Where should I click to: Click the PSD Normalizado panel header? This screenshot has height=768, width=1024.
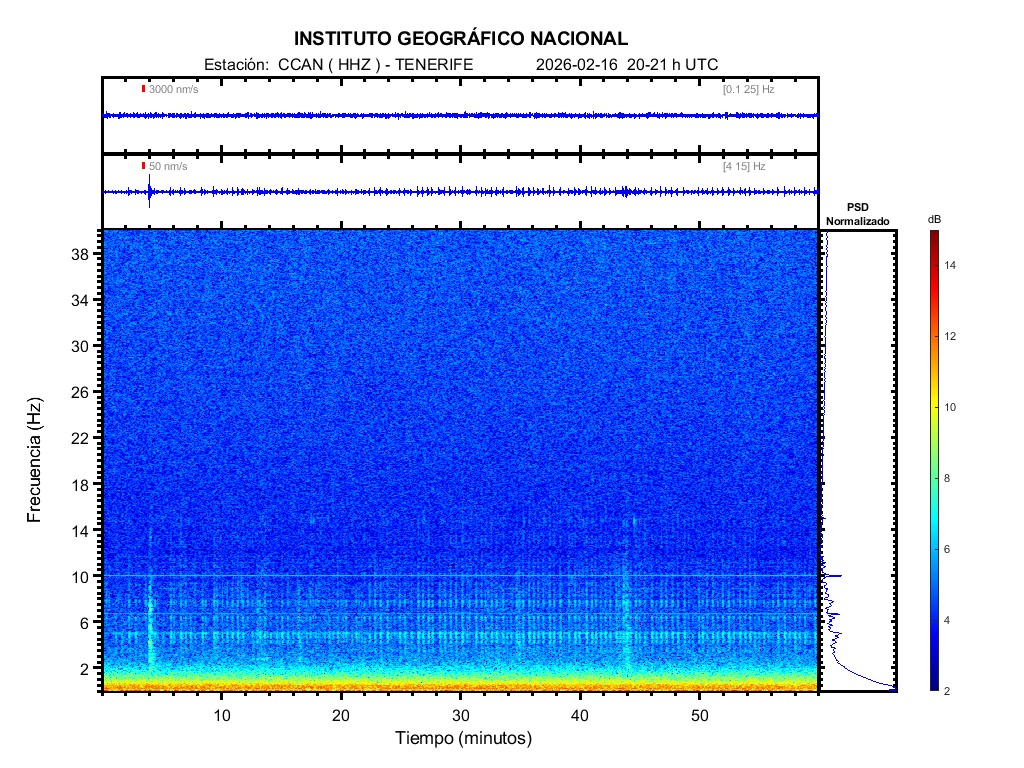[858, 215]
